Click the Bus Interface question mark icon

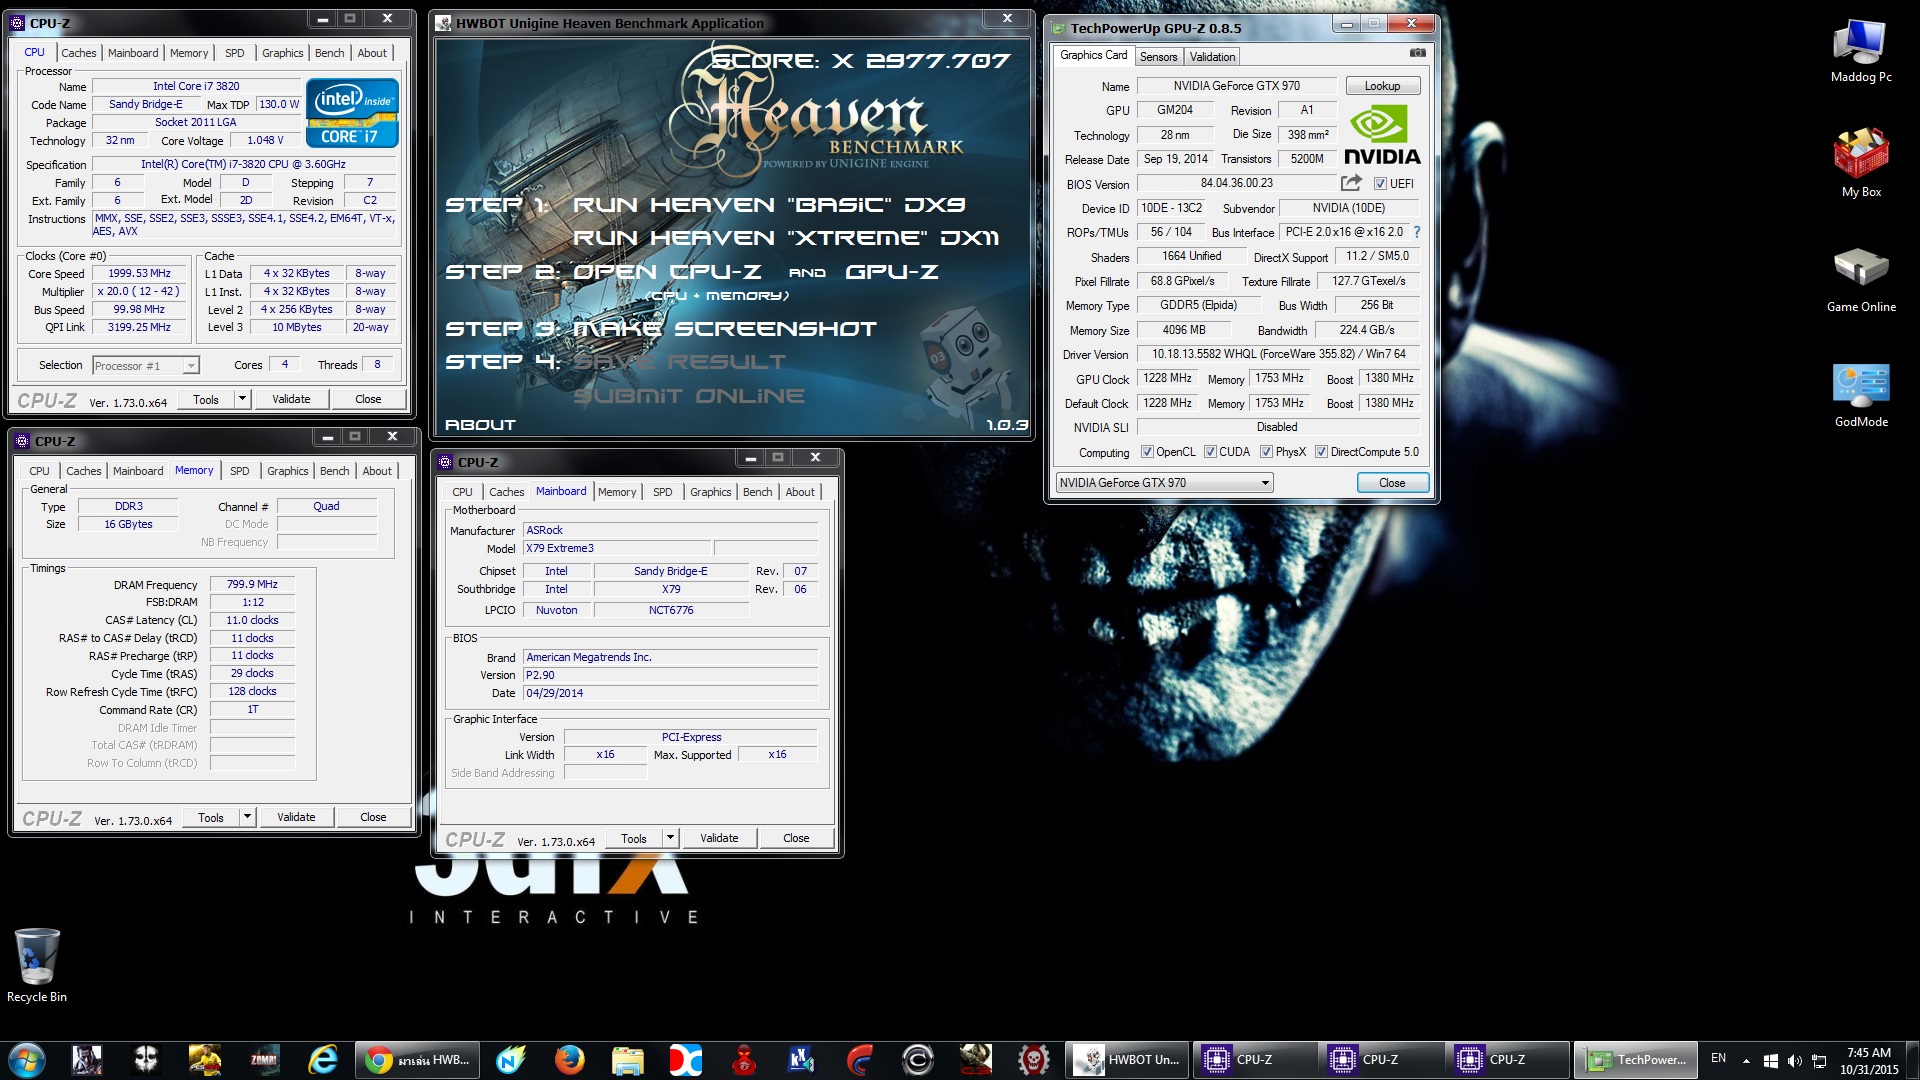(x=1416, y=232)
